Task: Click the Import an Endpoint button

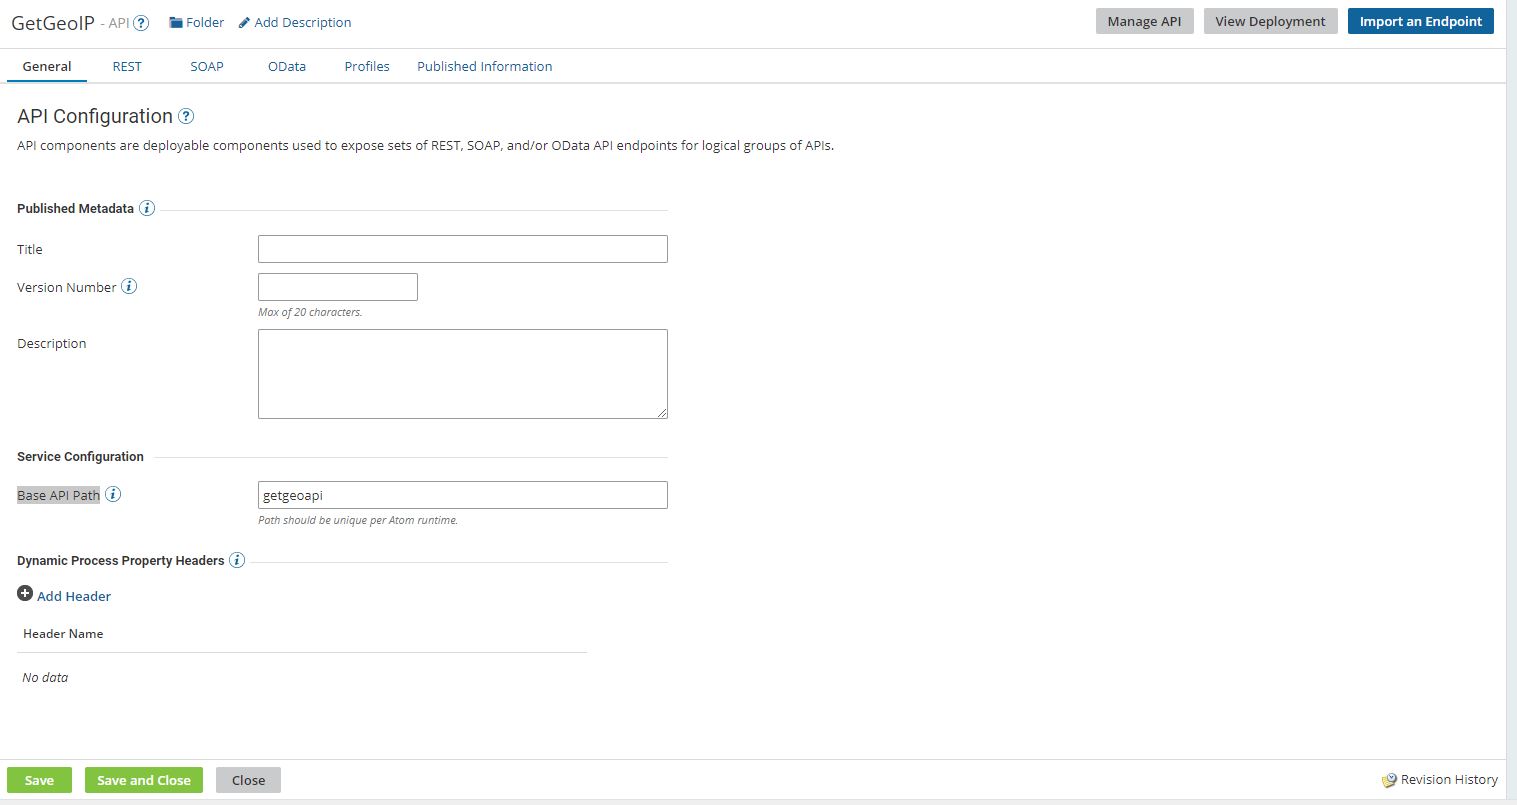Action: 1420,20
